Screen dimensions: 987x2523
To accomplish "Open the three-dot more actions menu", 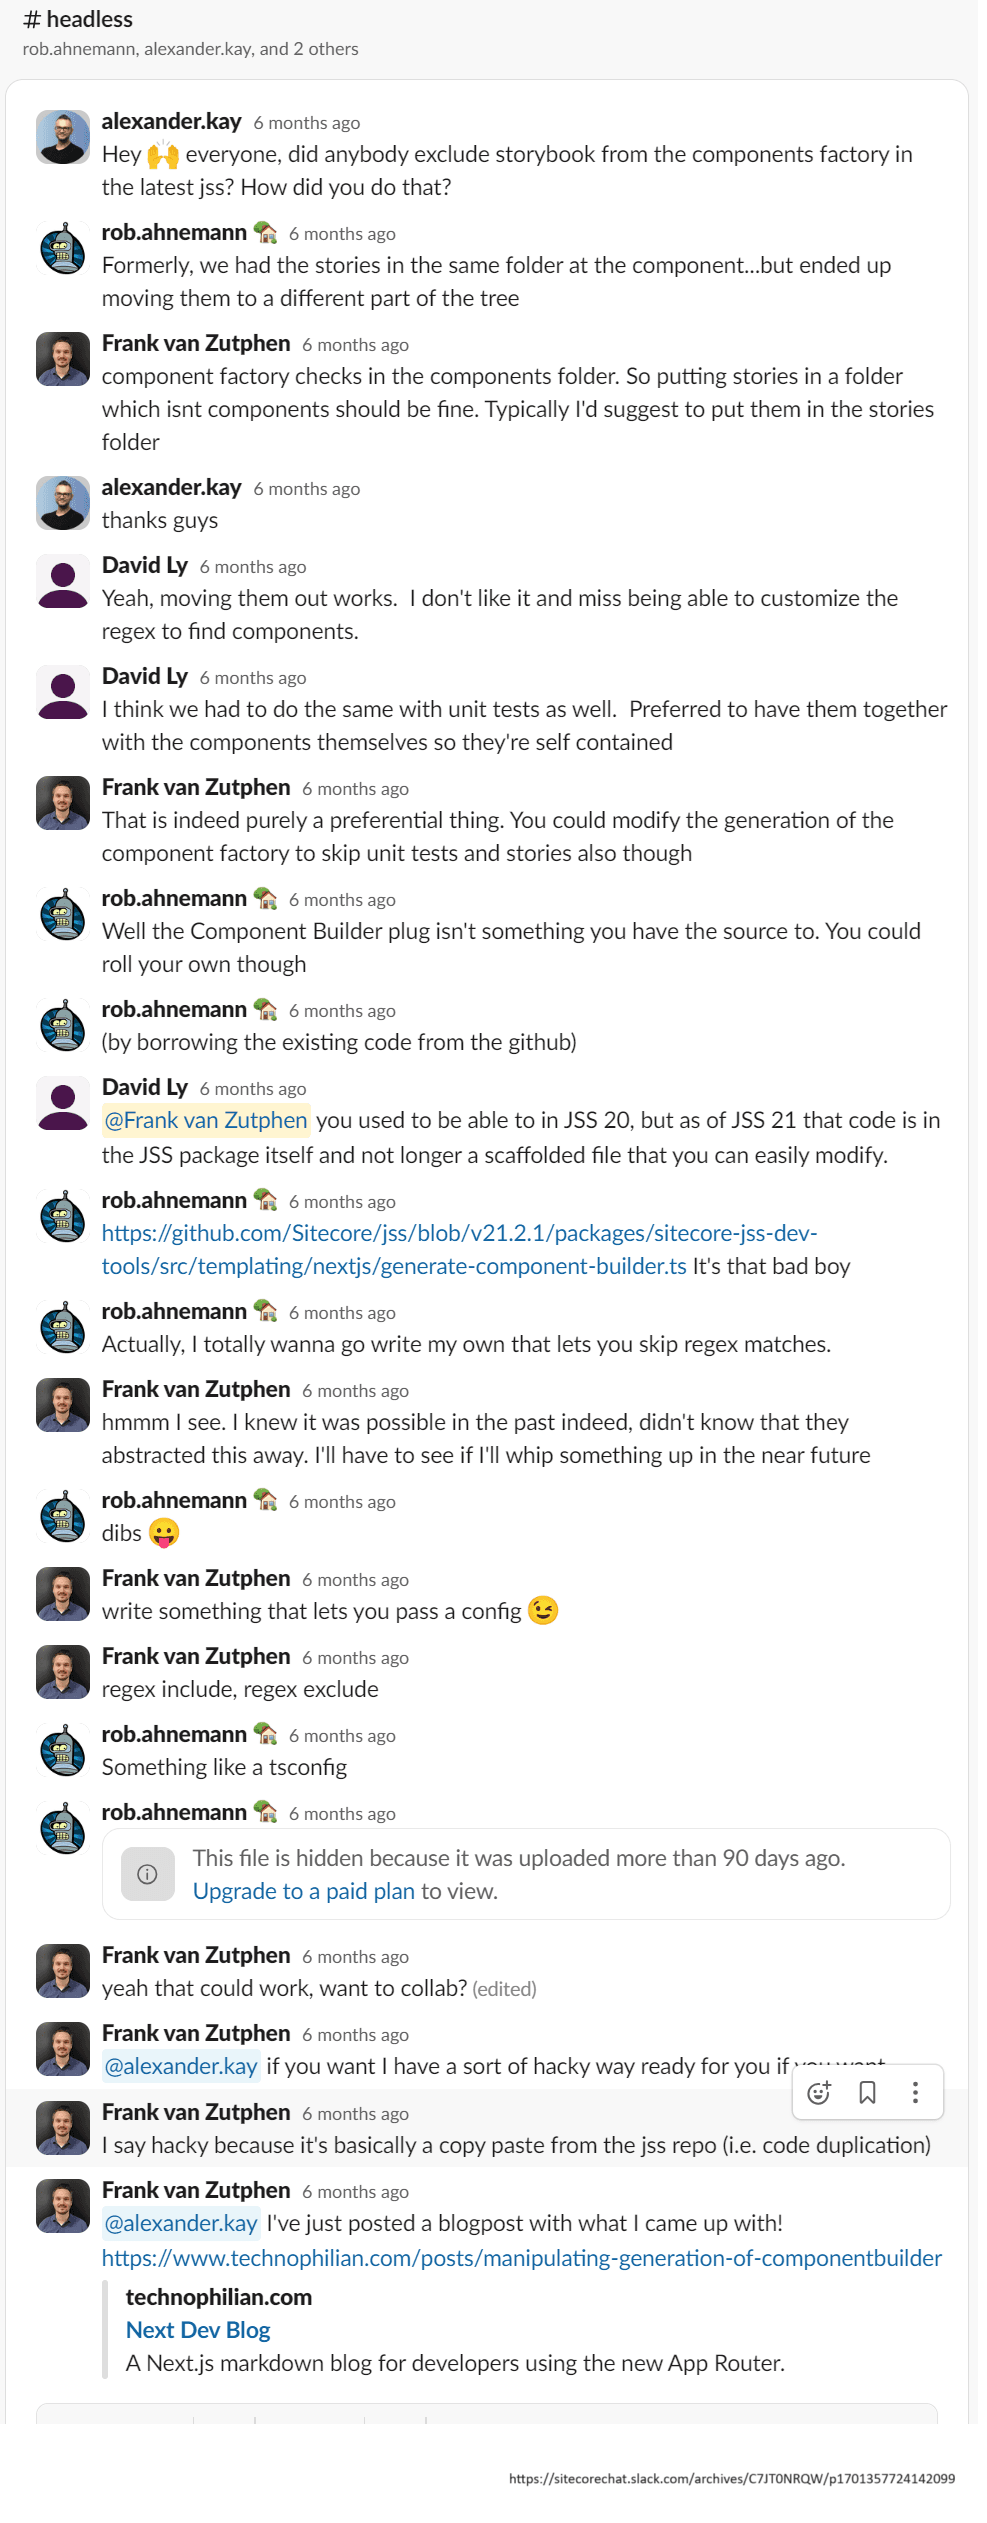I will pos(915,2093).
